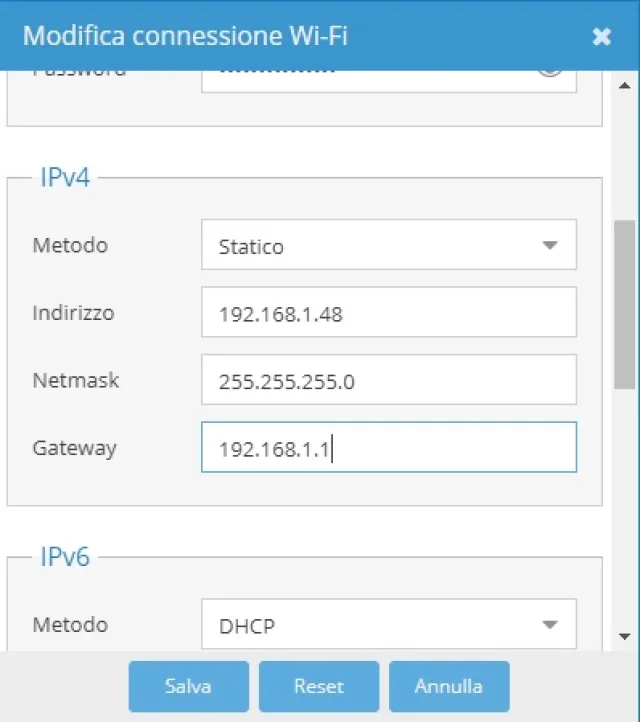The image size is (640, 722).
Task: Place cursor in the Gateway field
Action: pyautogui.click(x=388, y=447)
